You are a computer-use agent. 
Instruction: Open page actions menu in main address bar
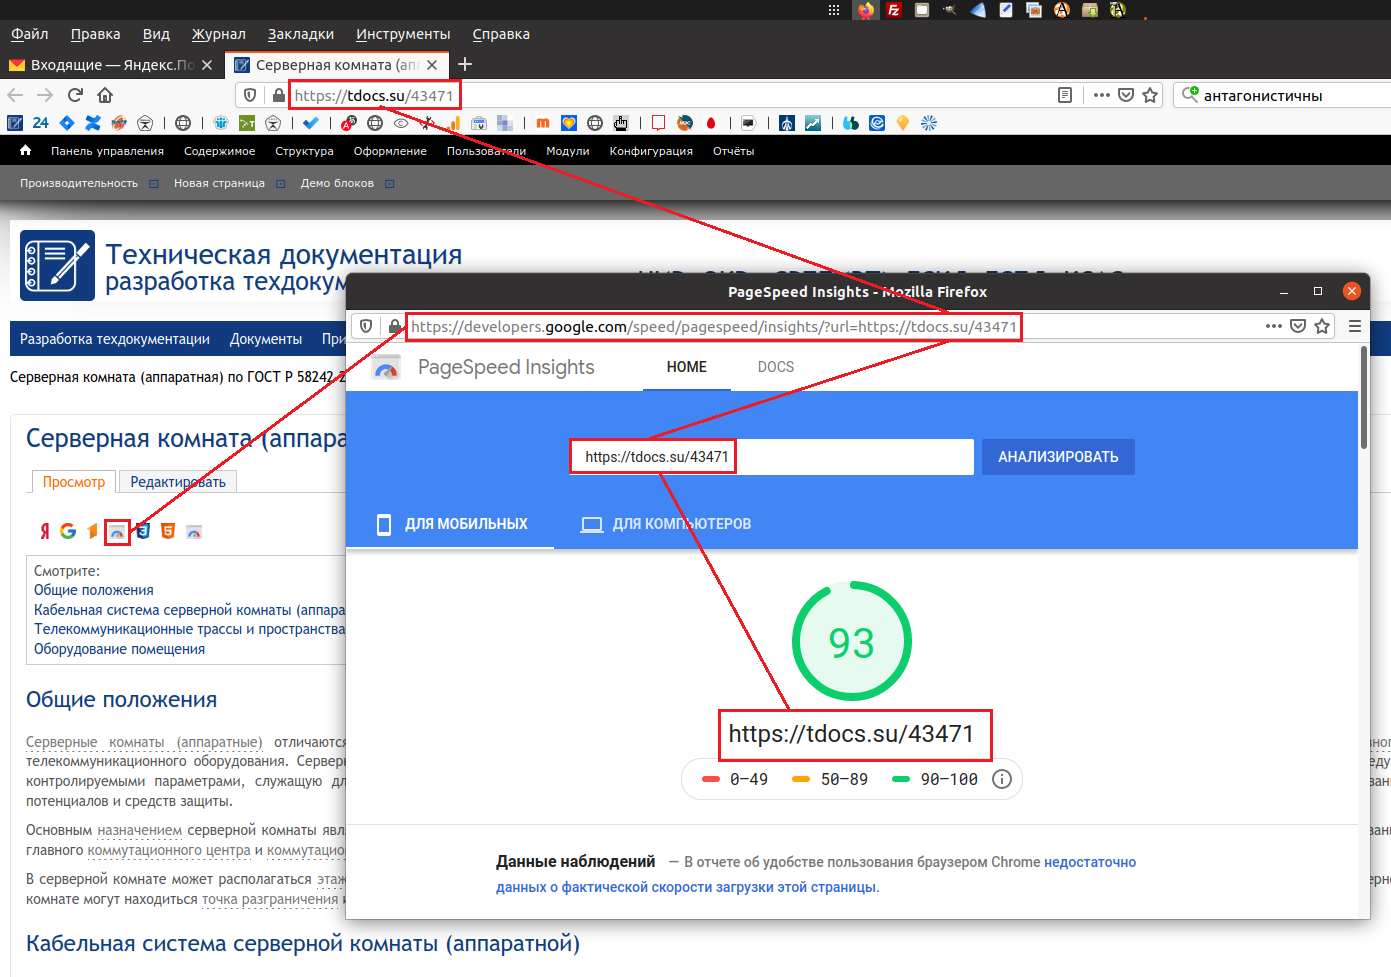[x=1102, y=95]
